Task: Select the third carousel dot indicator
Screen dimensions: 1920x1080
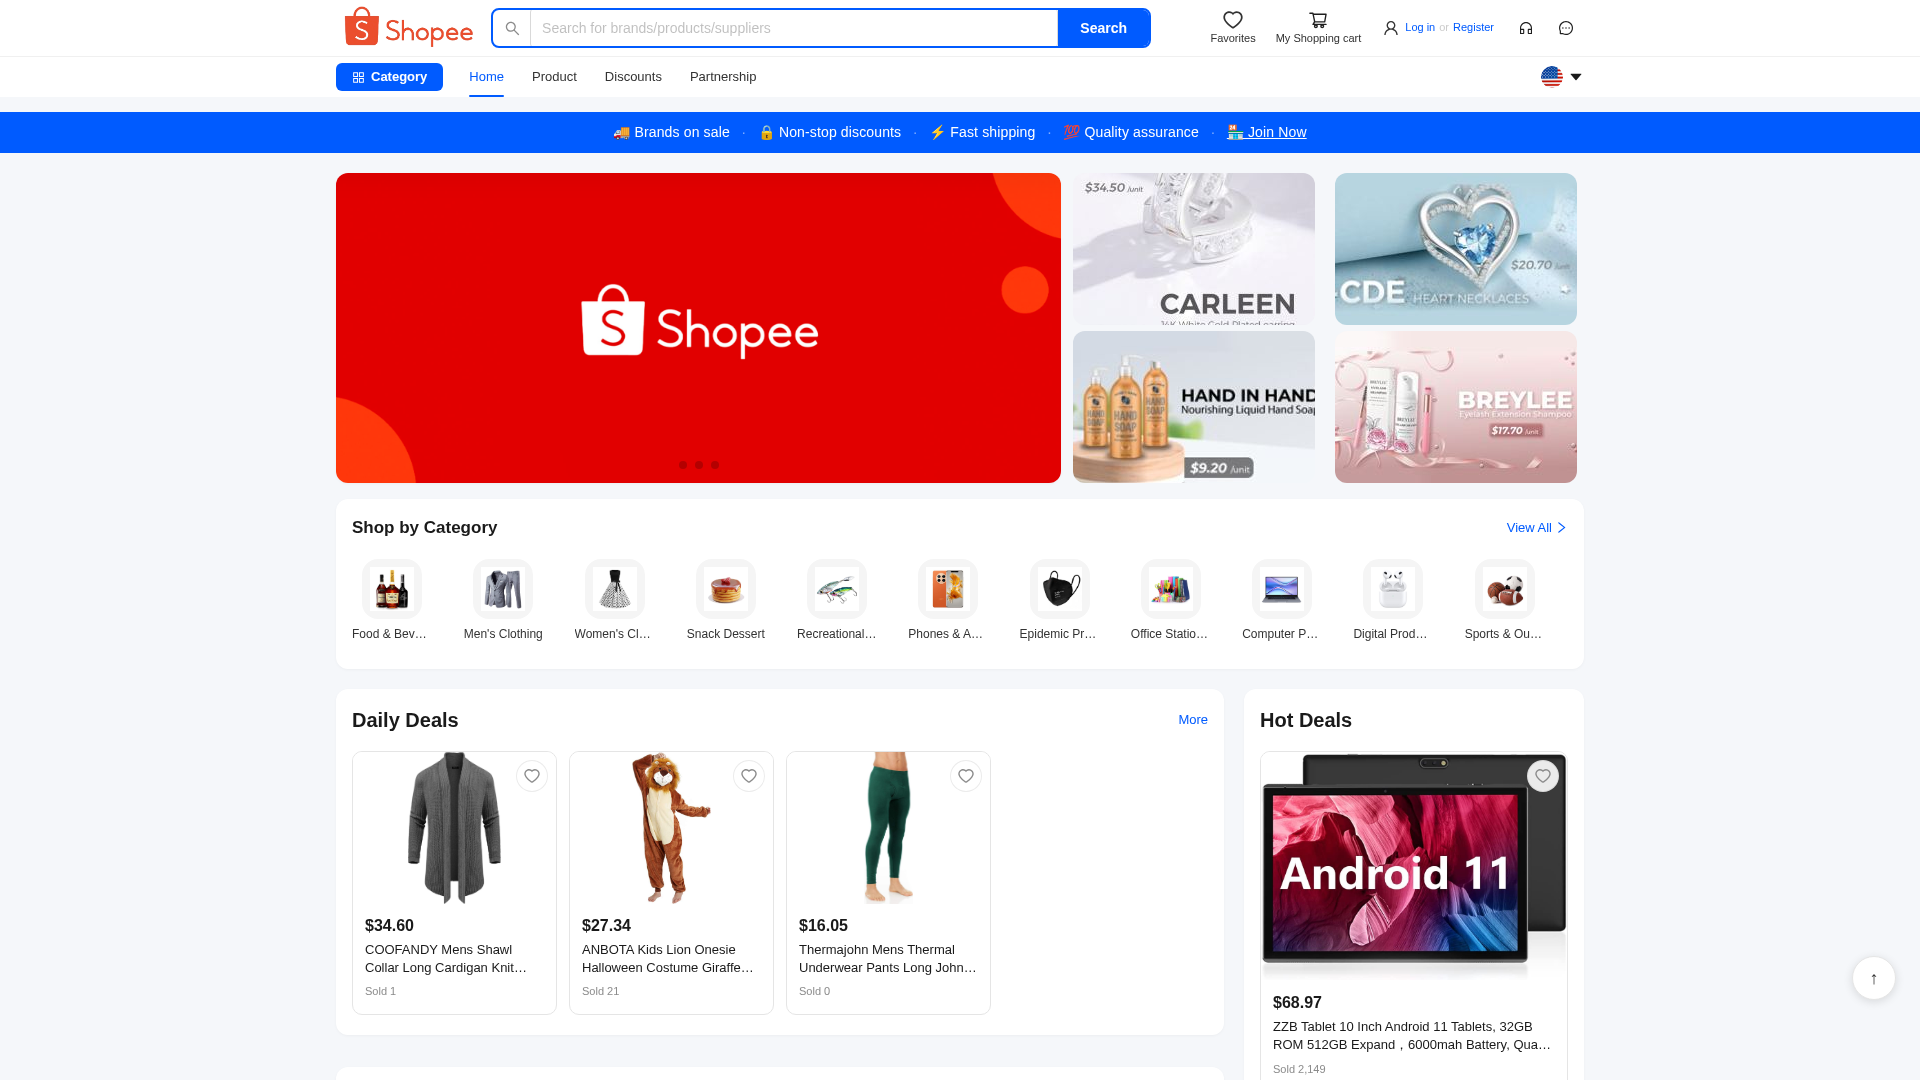Action: pos(715,465)
